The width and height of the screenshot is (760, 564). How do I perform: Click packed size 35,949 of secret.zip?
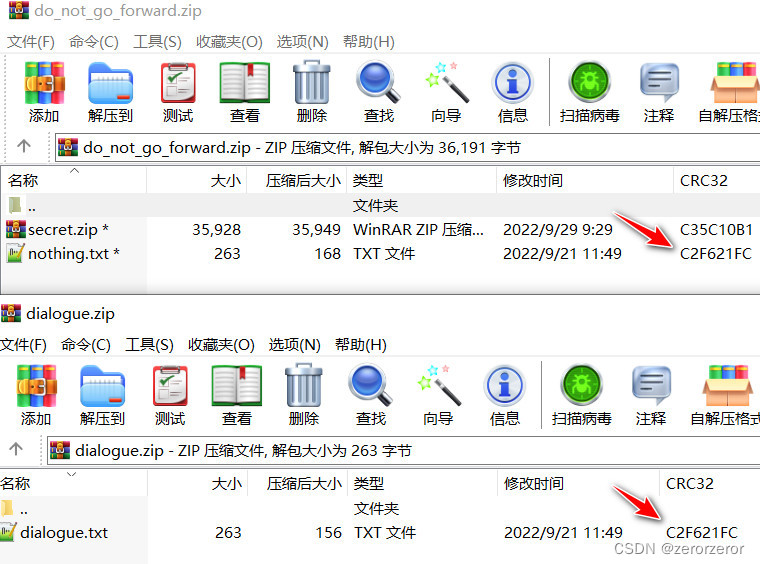(317, 230)
